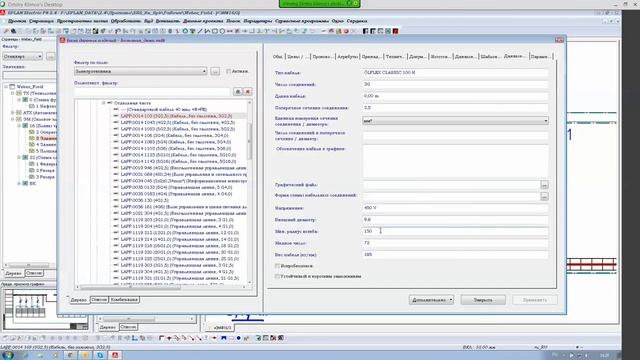Click the Закрыть button

(483, 300)
